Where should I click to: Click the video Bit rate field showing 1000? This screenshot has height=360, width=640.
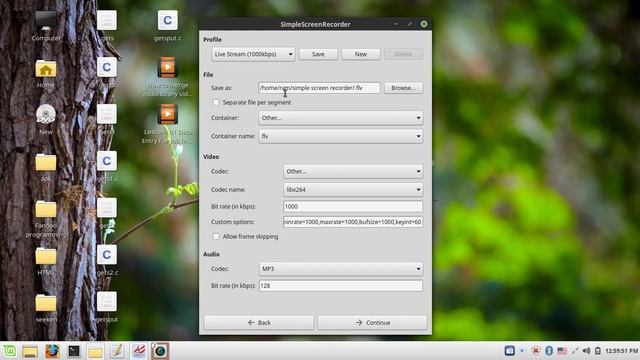point(353,206)
